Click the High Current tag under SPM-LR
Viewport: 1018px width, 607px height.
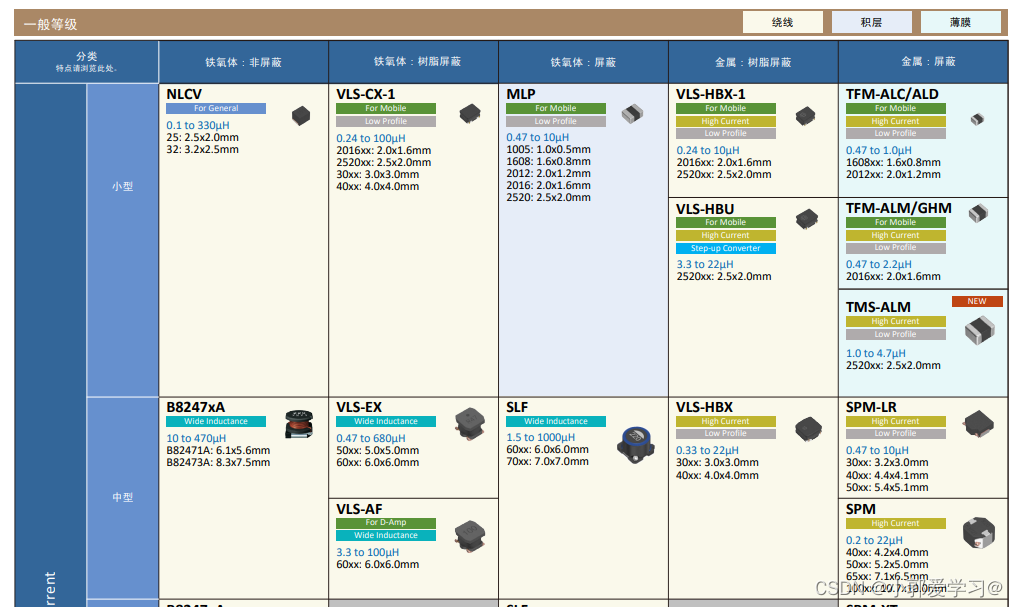[x=896, y=421]
